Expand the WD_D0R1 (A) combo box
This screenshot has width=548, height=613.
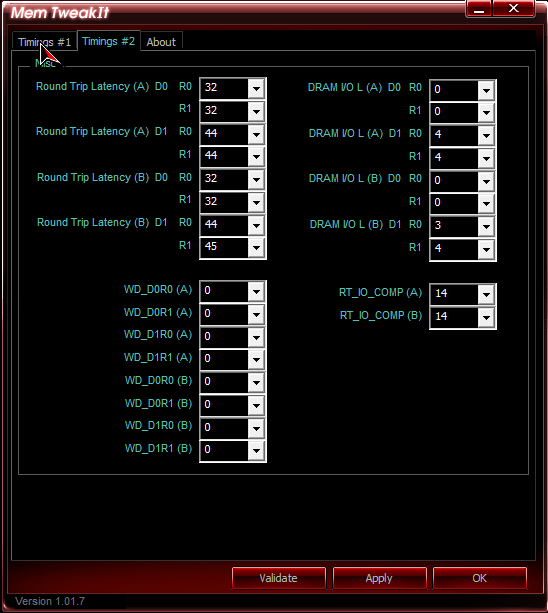pyautogui.click(x=256, y=314)
